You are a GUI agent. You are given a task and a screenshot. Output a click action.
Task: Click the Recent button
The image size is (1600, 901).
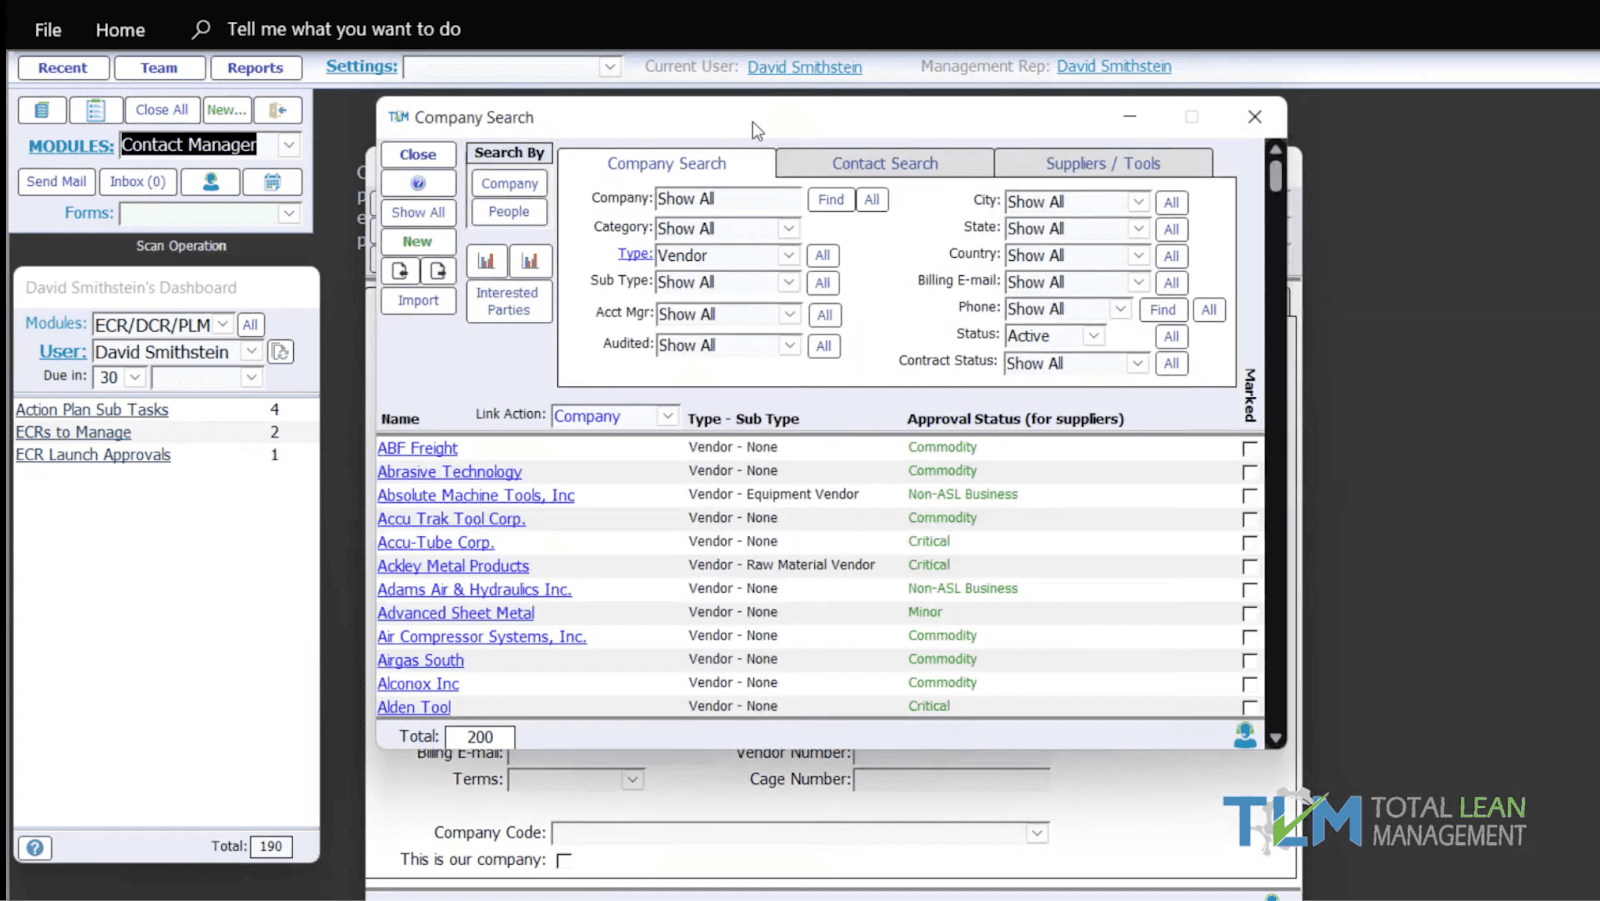63,68
